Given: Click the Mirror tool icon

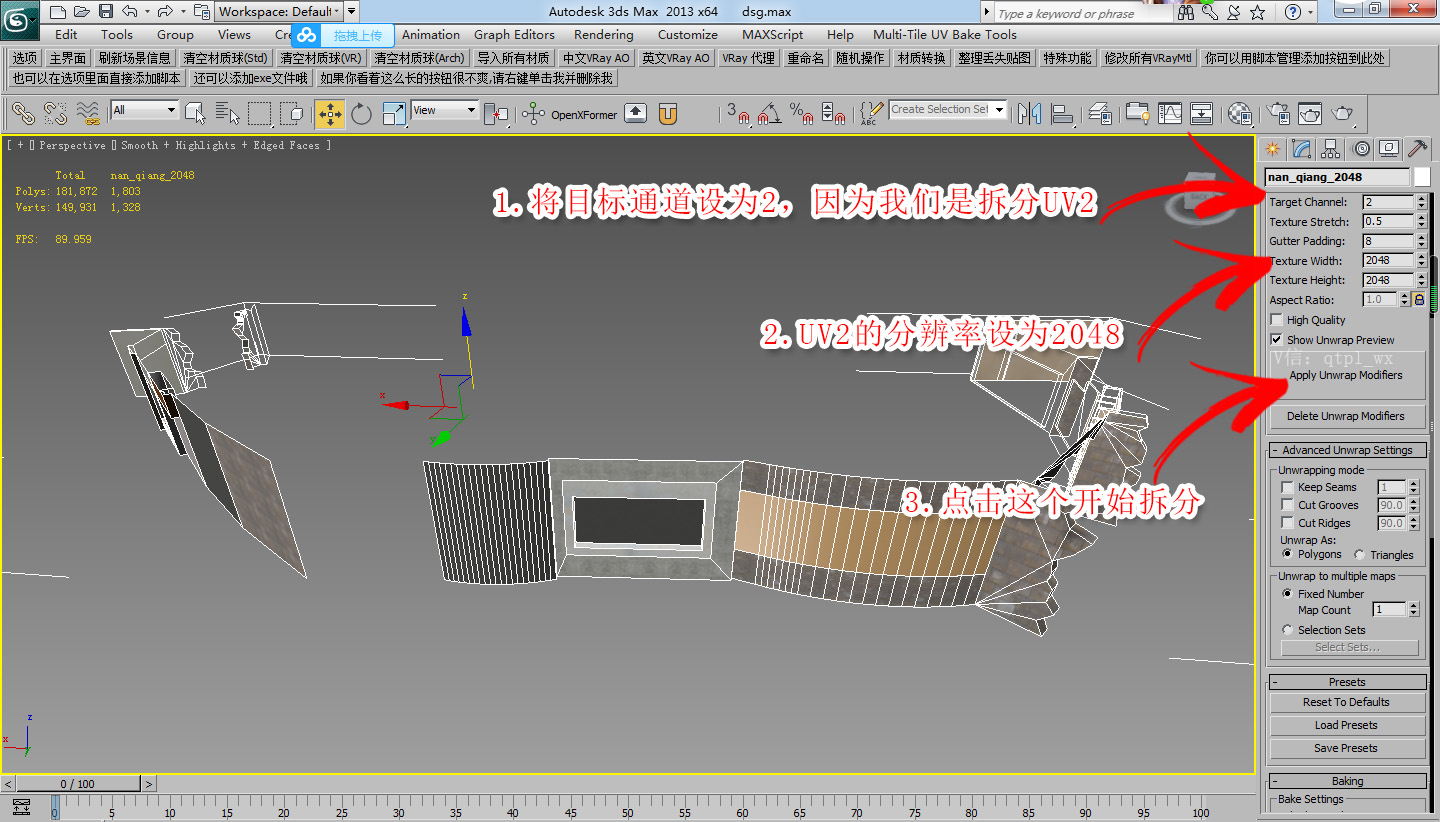Looking at the screenshot, I should (1030, 114).
